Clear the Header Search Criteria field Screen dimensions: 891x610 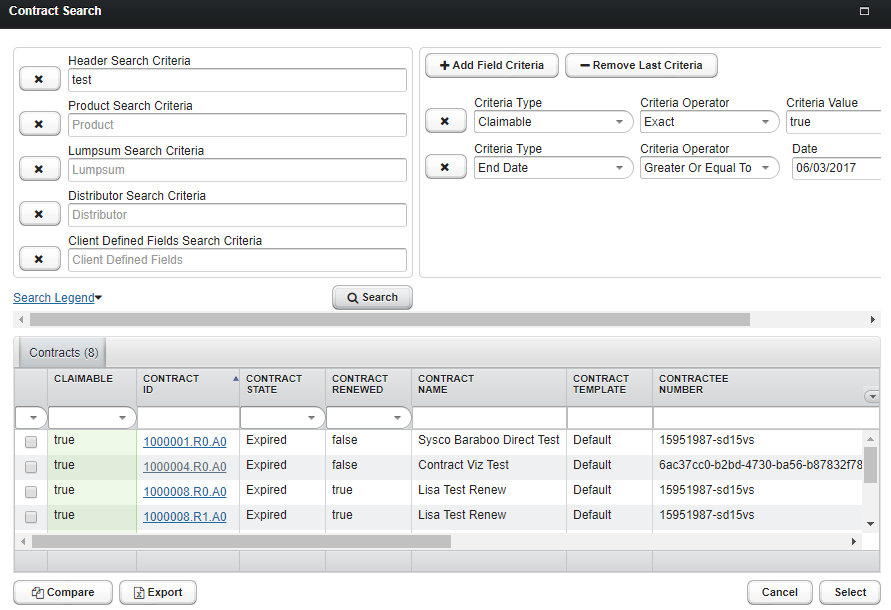(39, 80)
